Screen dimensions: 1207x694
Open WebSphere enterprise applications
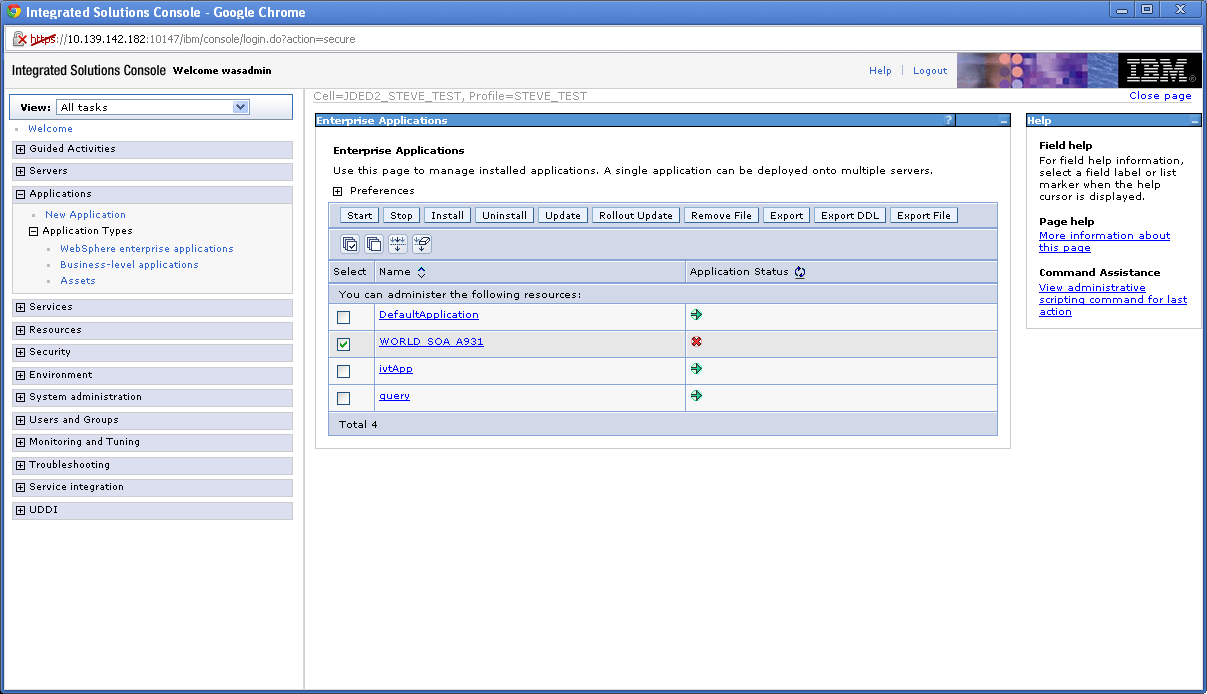[x=147, y=249]
